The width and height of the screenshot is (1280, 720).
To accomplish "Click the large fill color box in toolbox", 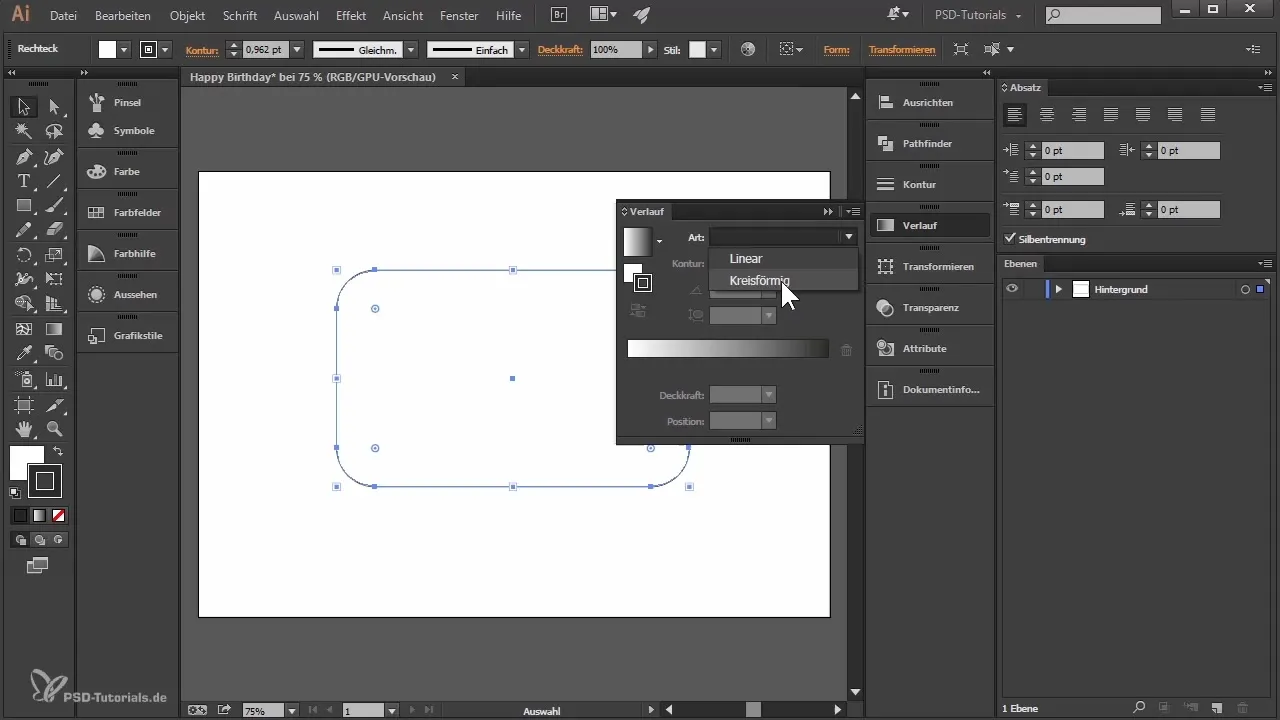I will click(x=27, y=463).
